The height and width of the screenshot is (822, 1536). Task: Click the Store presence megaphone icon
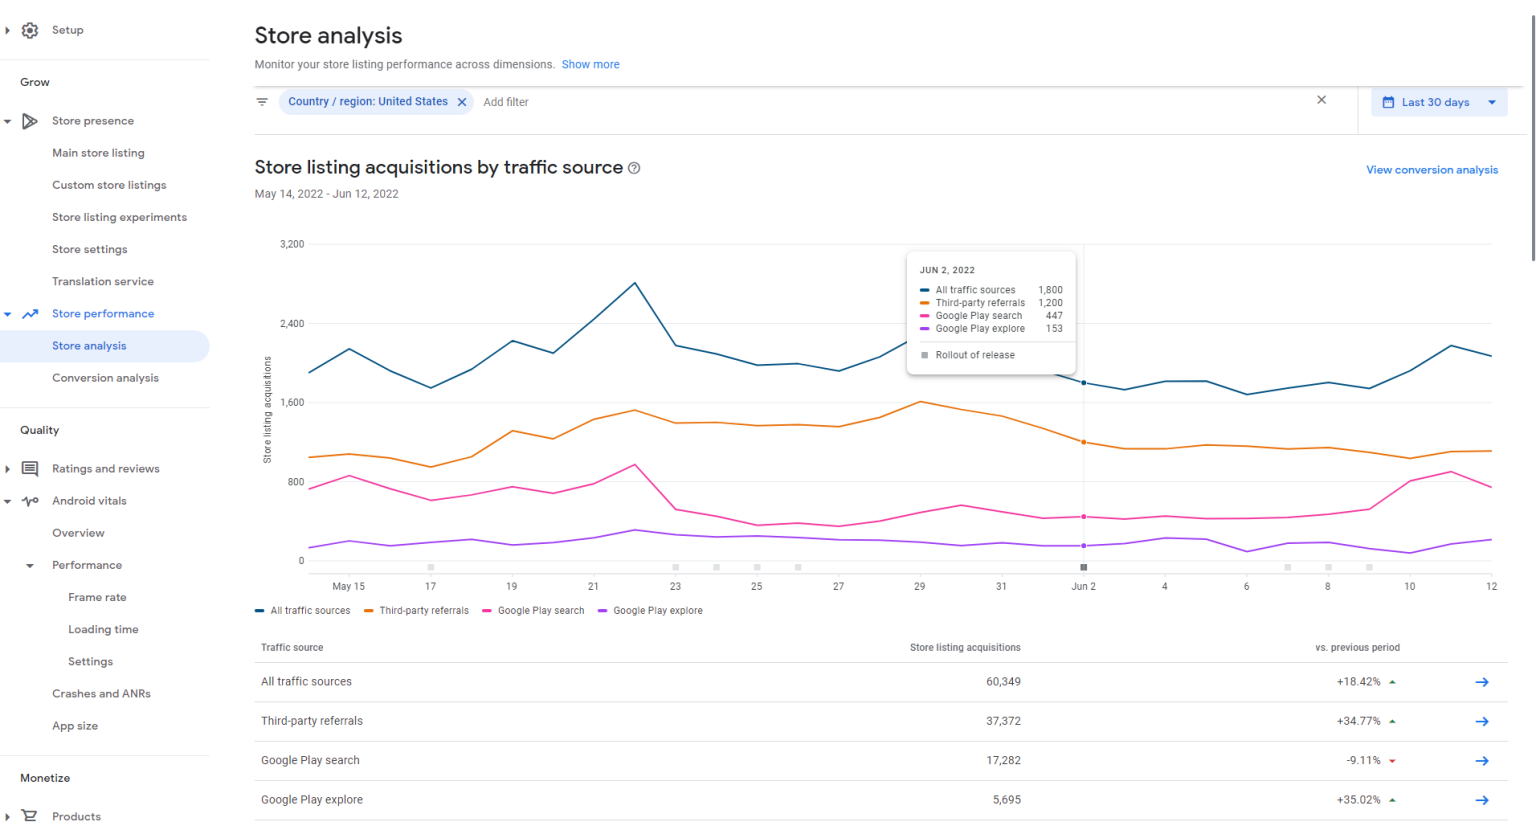[x=30, y=120]
